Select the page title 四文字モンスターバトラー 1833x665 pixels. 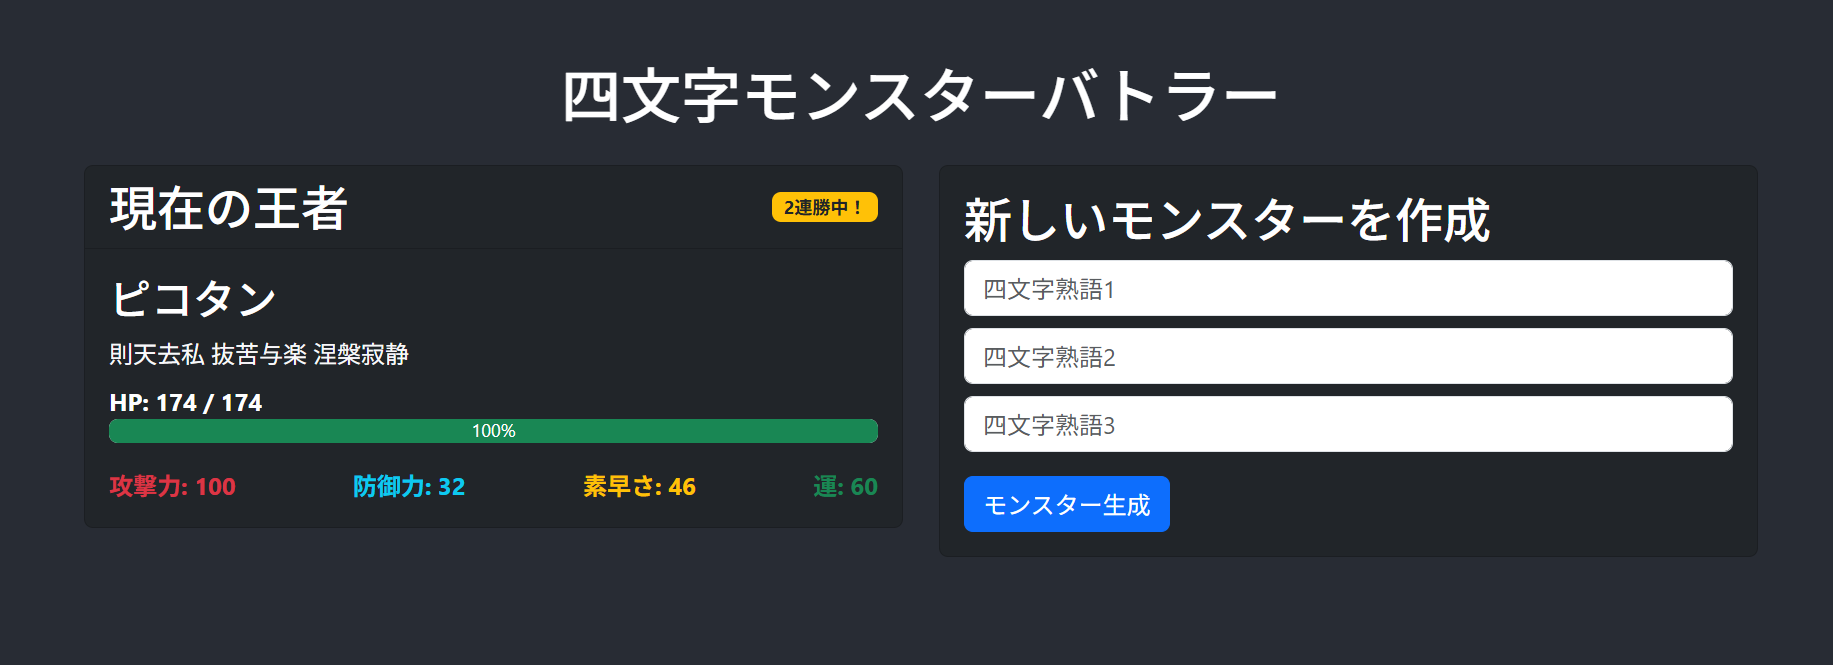[x=920, y=97]
